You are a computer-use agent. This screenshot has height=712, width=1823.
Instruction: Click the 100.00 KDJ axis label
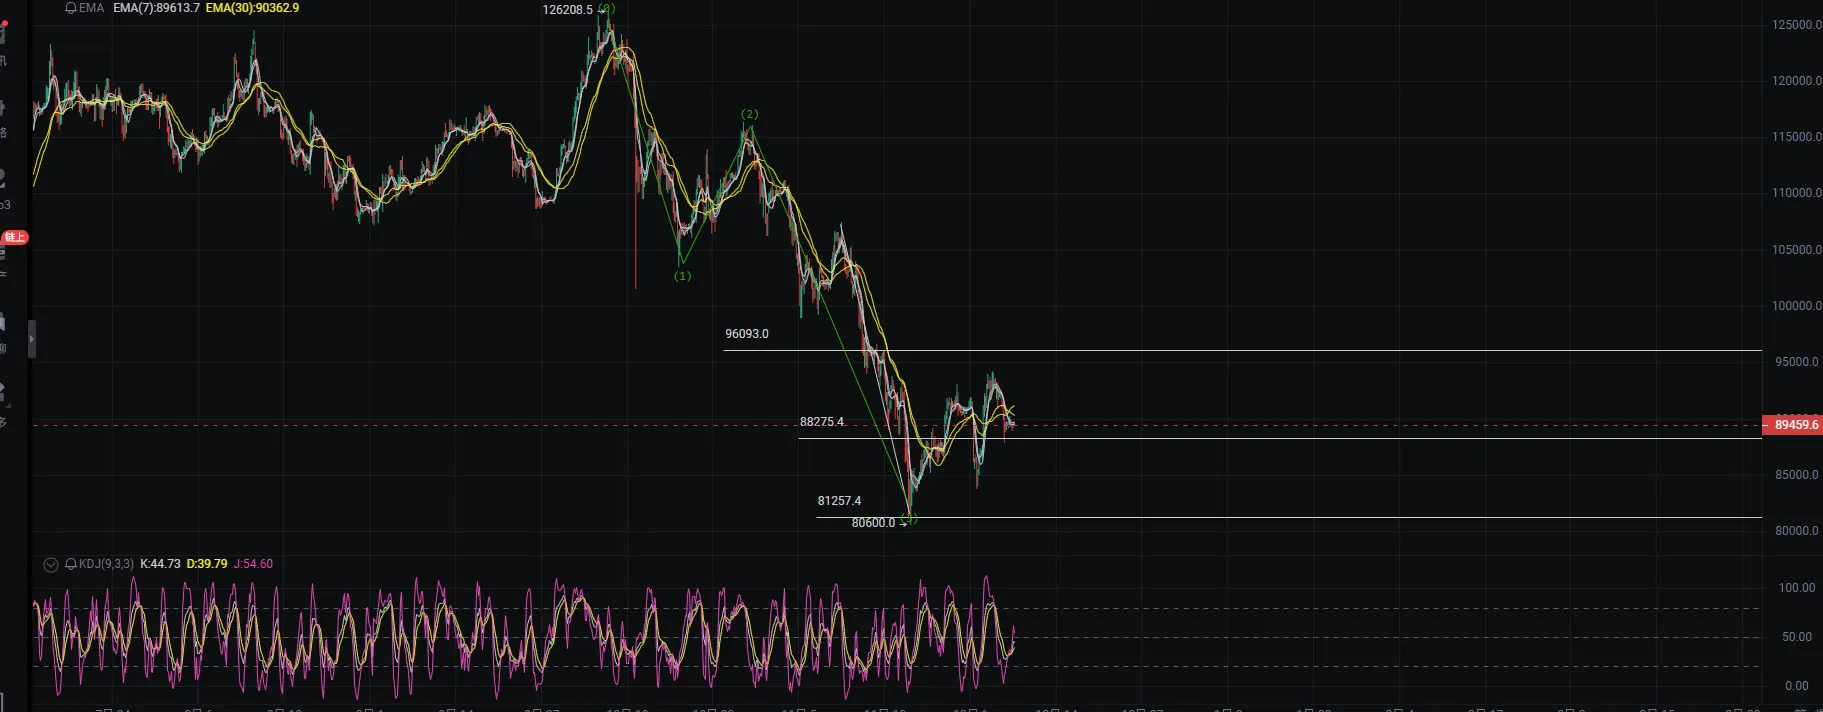[1797, 588]
